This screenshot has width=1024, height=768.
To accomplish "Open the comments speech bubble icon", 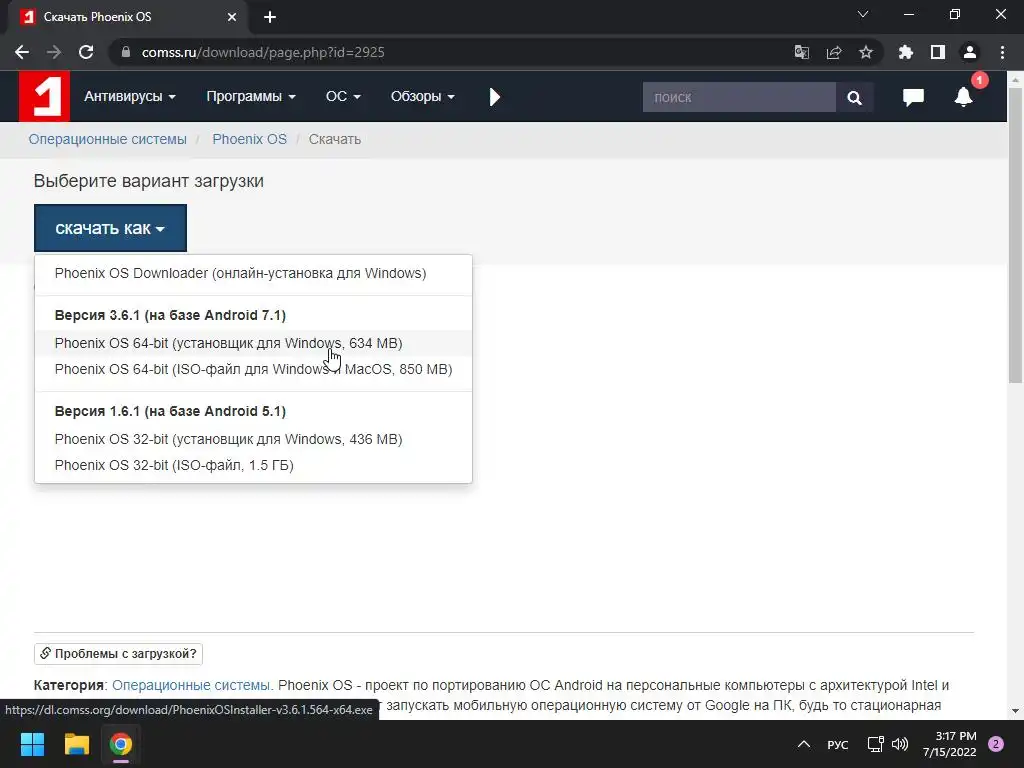I will [x=913, y=97].
